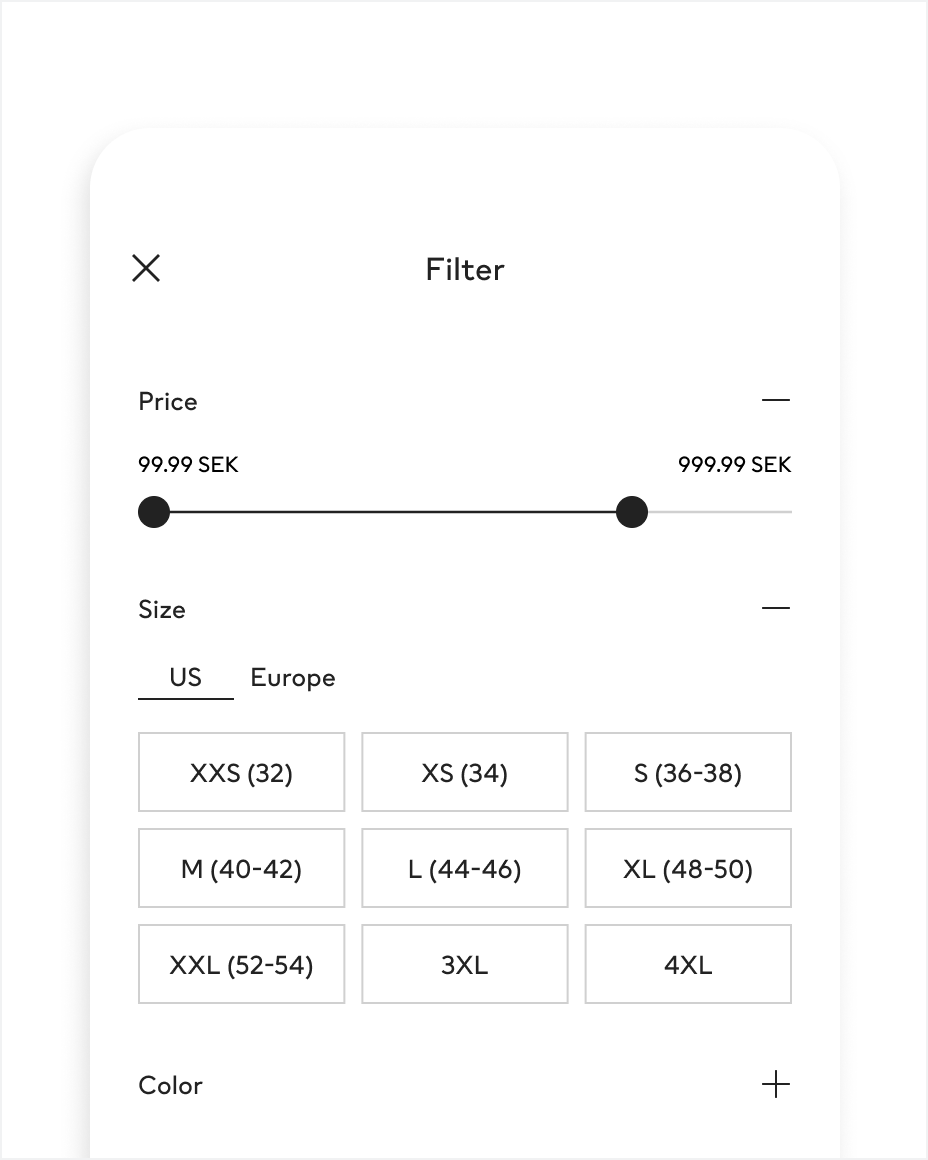This screenshot has height=1160, width=928.
Task: Click the minimum price slider handle
Action: (154, 512)
